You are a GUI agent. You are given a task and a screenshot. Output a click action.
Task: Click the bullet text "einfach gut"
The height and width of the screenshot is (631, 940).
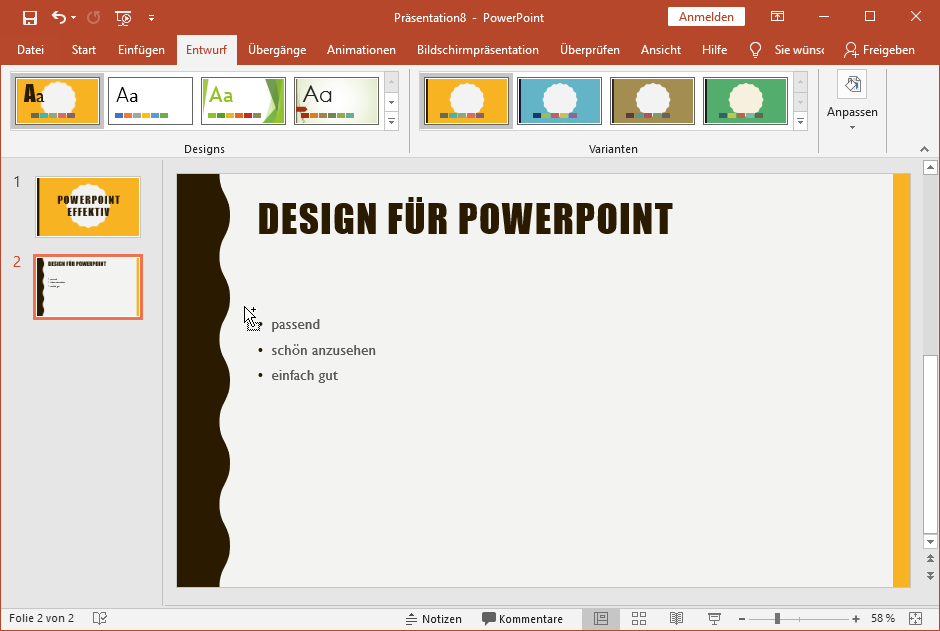click(x=305, y=375)
